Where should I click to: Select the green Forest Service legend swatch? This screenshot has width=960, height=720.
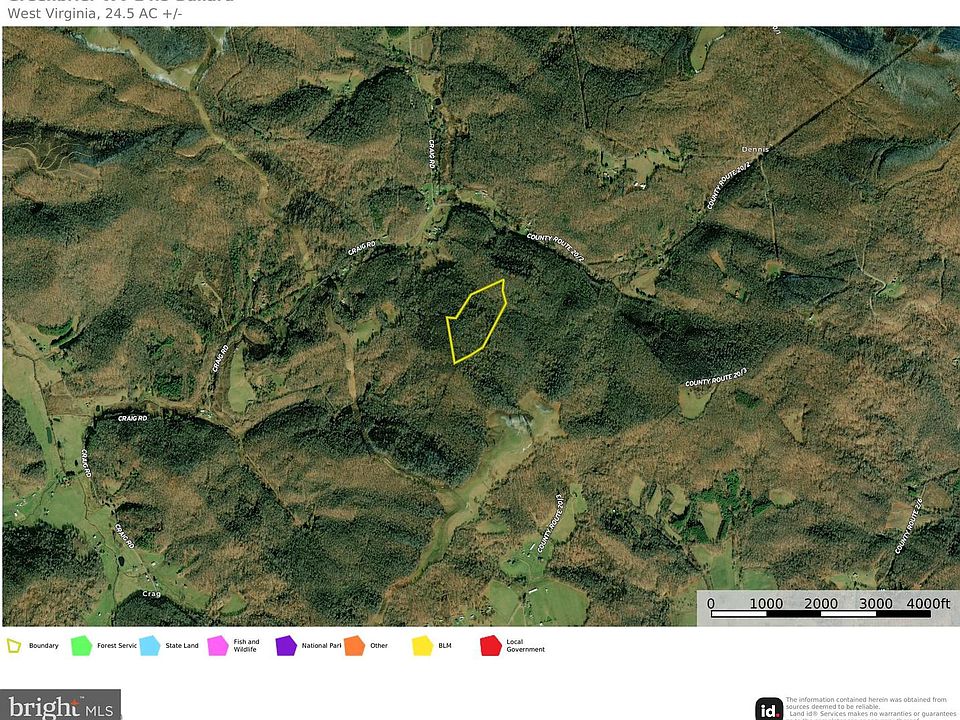tap(81, 646)
